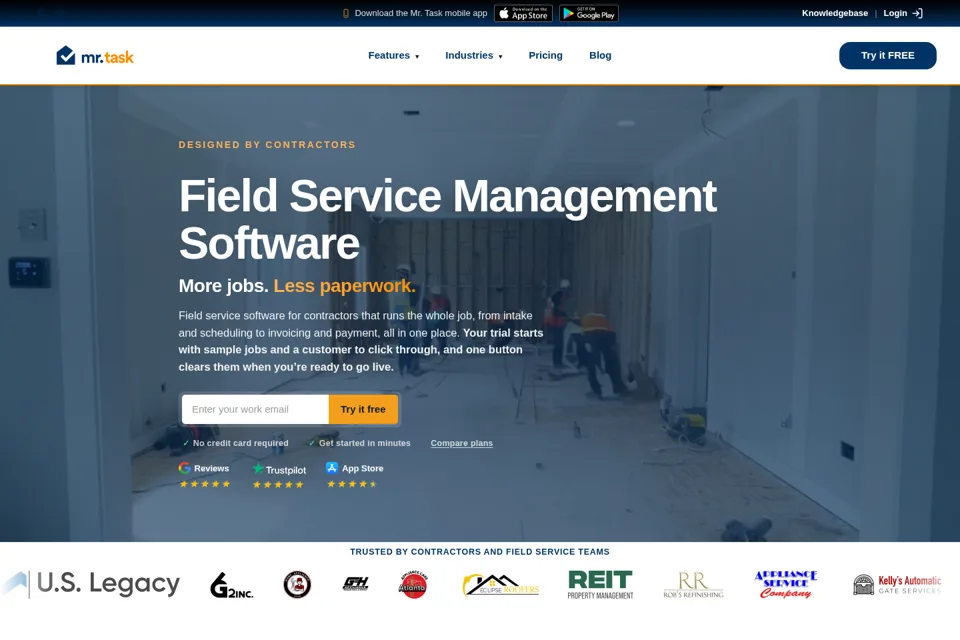Image resolution: width=960 pixels, height=640 pixels.
Task: Click 'TRUSTED BY CONTRACTORS AND FIELD SERVICE TEAMS' text
Action: [x=480, y=552]
